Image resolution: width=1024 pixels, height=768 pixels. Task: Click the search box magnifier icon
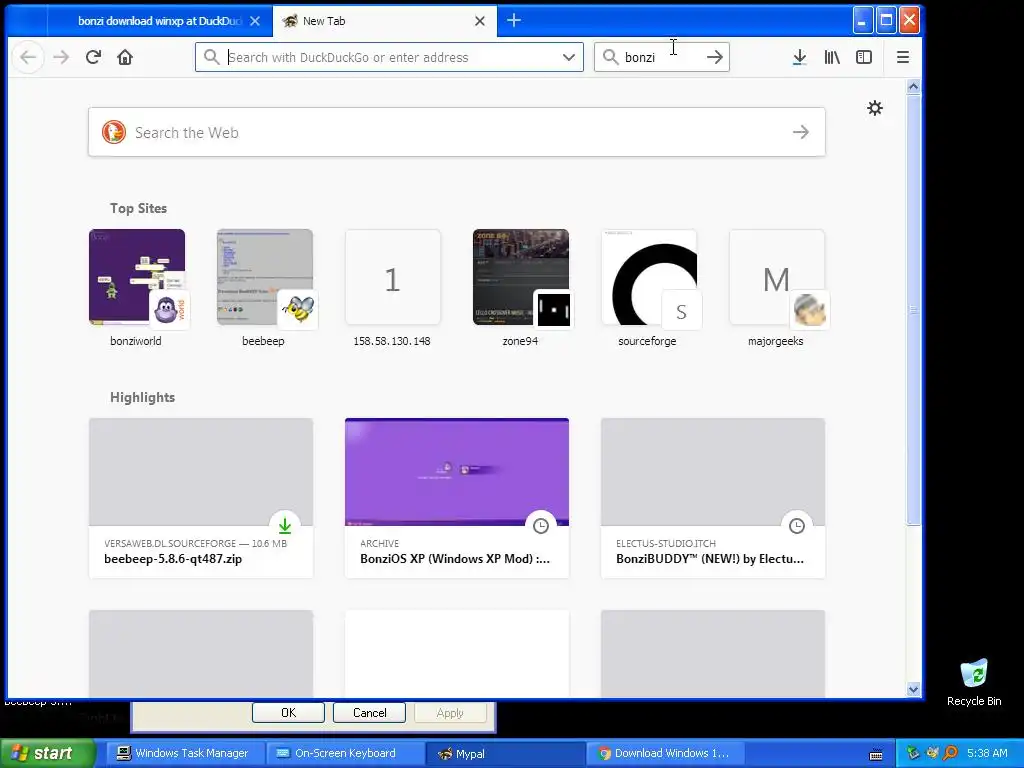click(610, 57)
